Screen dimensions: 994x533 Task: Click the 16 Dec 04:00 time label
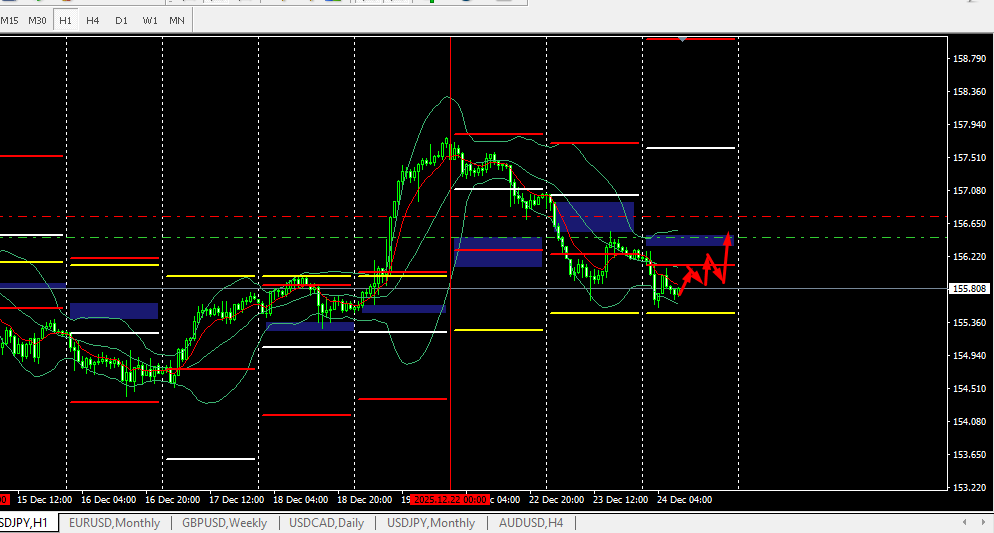[x=108, y=499]
